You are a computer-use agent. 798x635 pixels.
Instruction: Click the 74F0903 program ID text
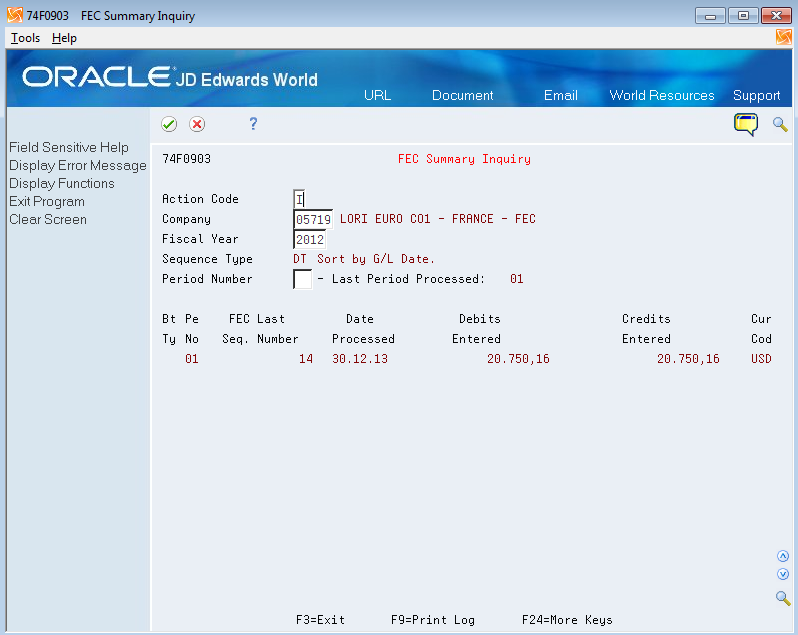point(186,159)
